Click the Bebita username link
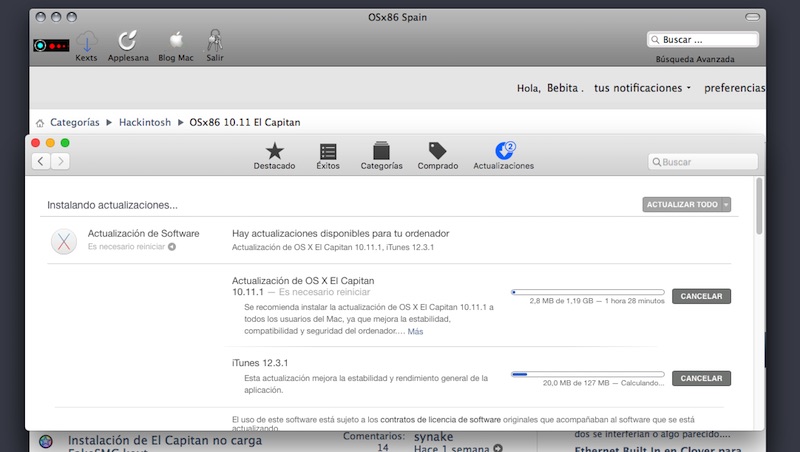800x452 pixels. tap(562, 88)
